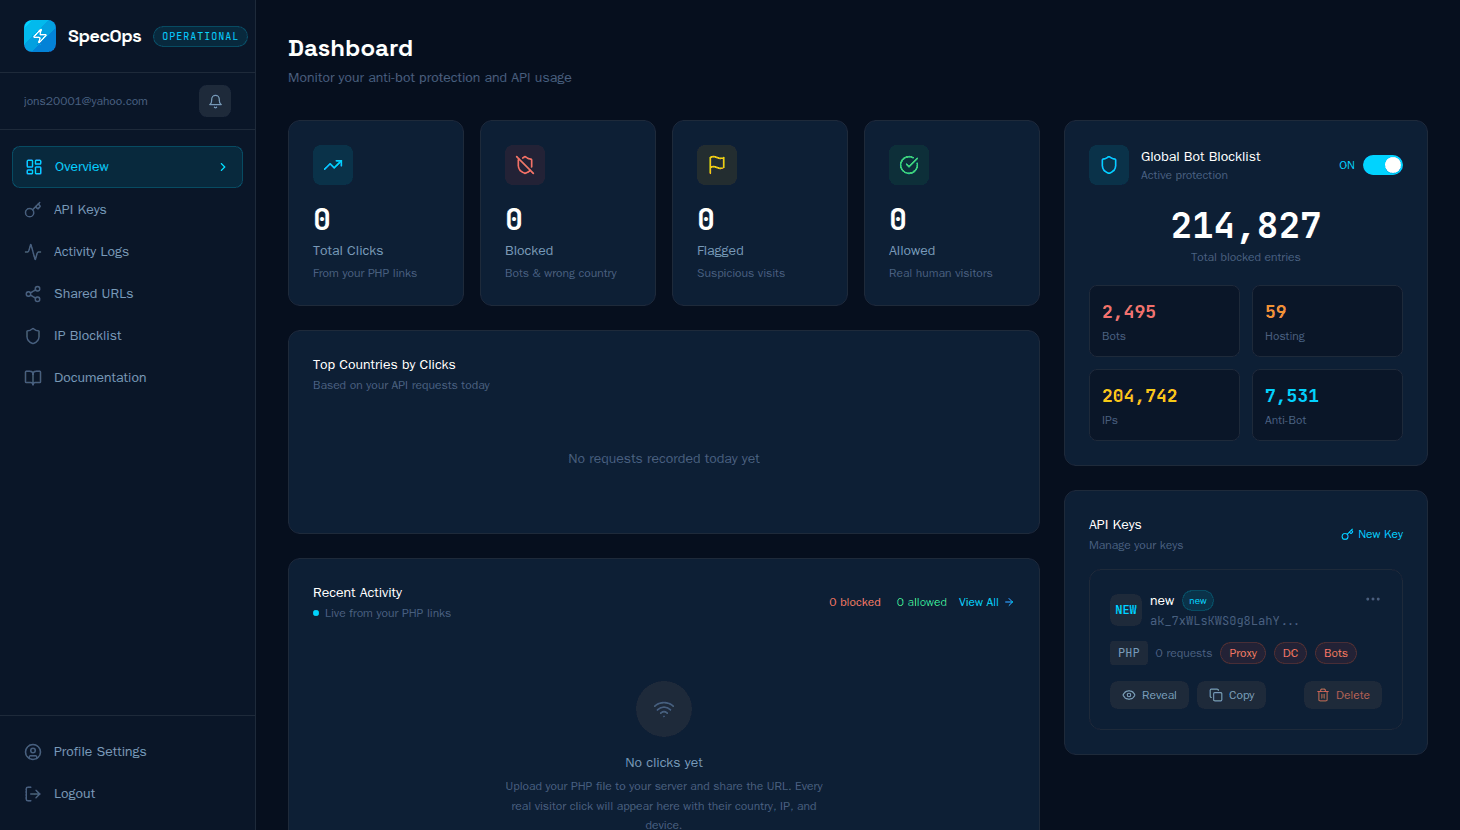The image size is (1460, 830).
Task: Click the Allowed stat's checkmark icon
Action: [908, 165]
